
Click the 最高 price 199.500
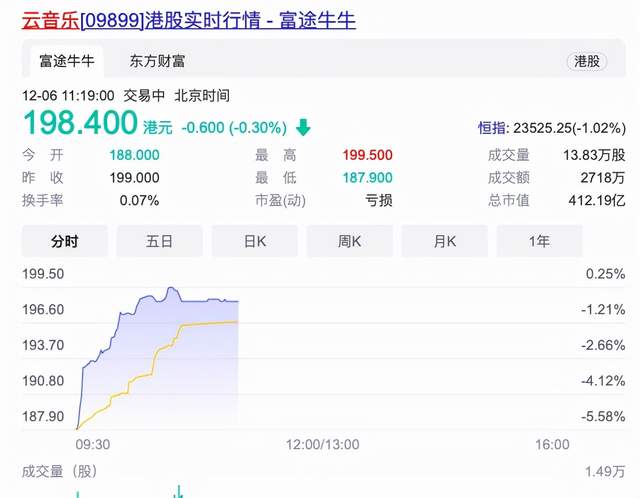coord(366,156)
